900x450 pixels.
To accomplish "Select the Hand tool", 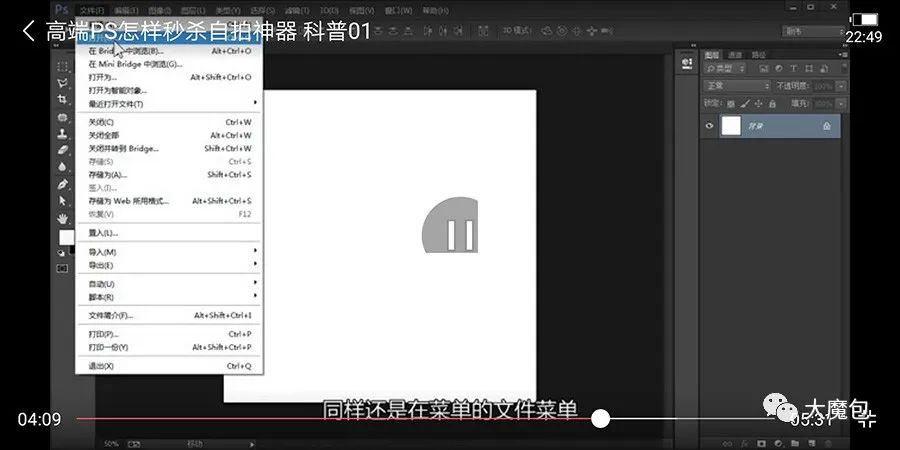I will [x=63, y=218].
